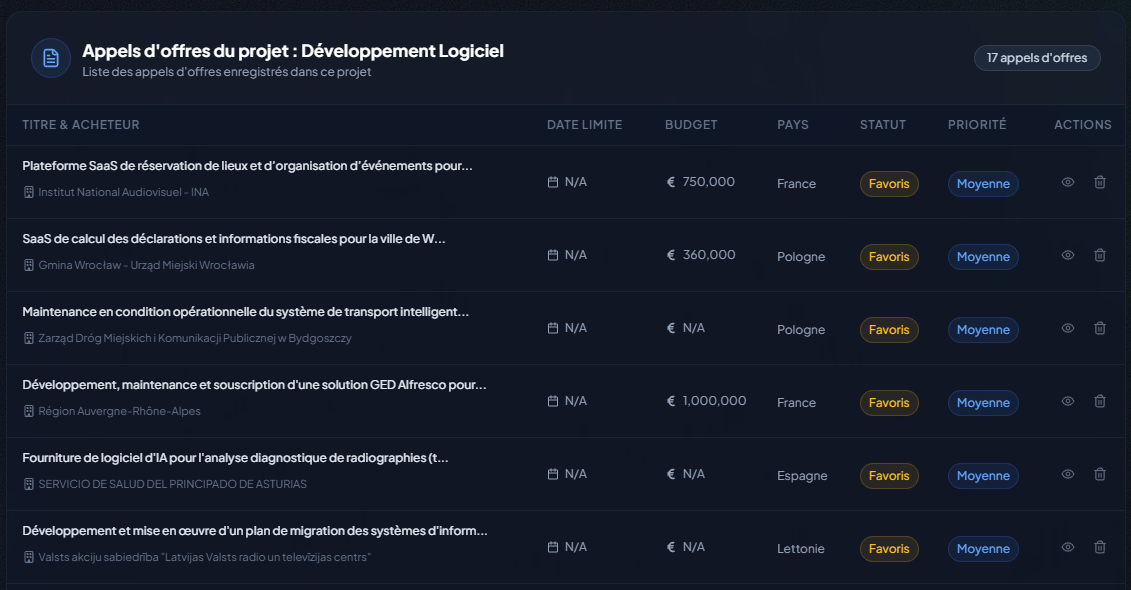The height and width of the screenshot is (590, 1131).
Task: Click the Favoris badge for the 1,000,000 budget tender
Action: pyautogui.click(x=889, y=403)
